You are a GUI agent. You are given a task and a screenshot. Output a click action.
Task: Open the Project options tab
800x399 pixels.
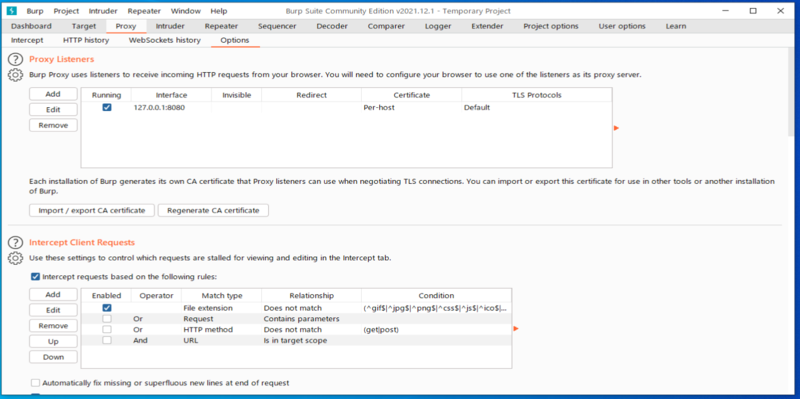[x=551, y=26]
